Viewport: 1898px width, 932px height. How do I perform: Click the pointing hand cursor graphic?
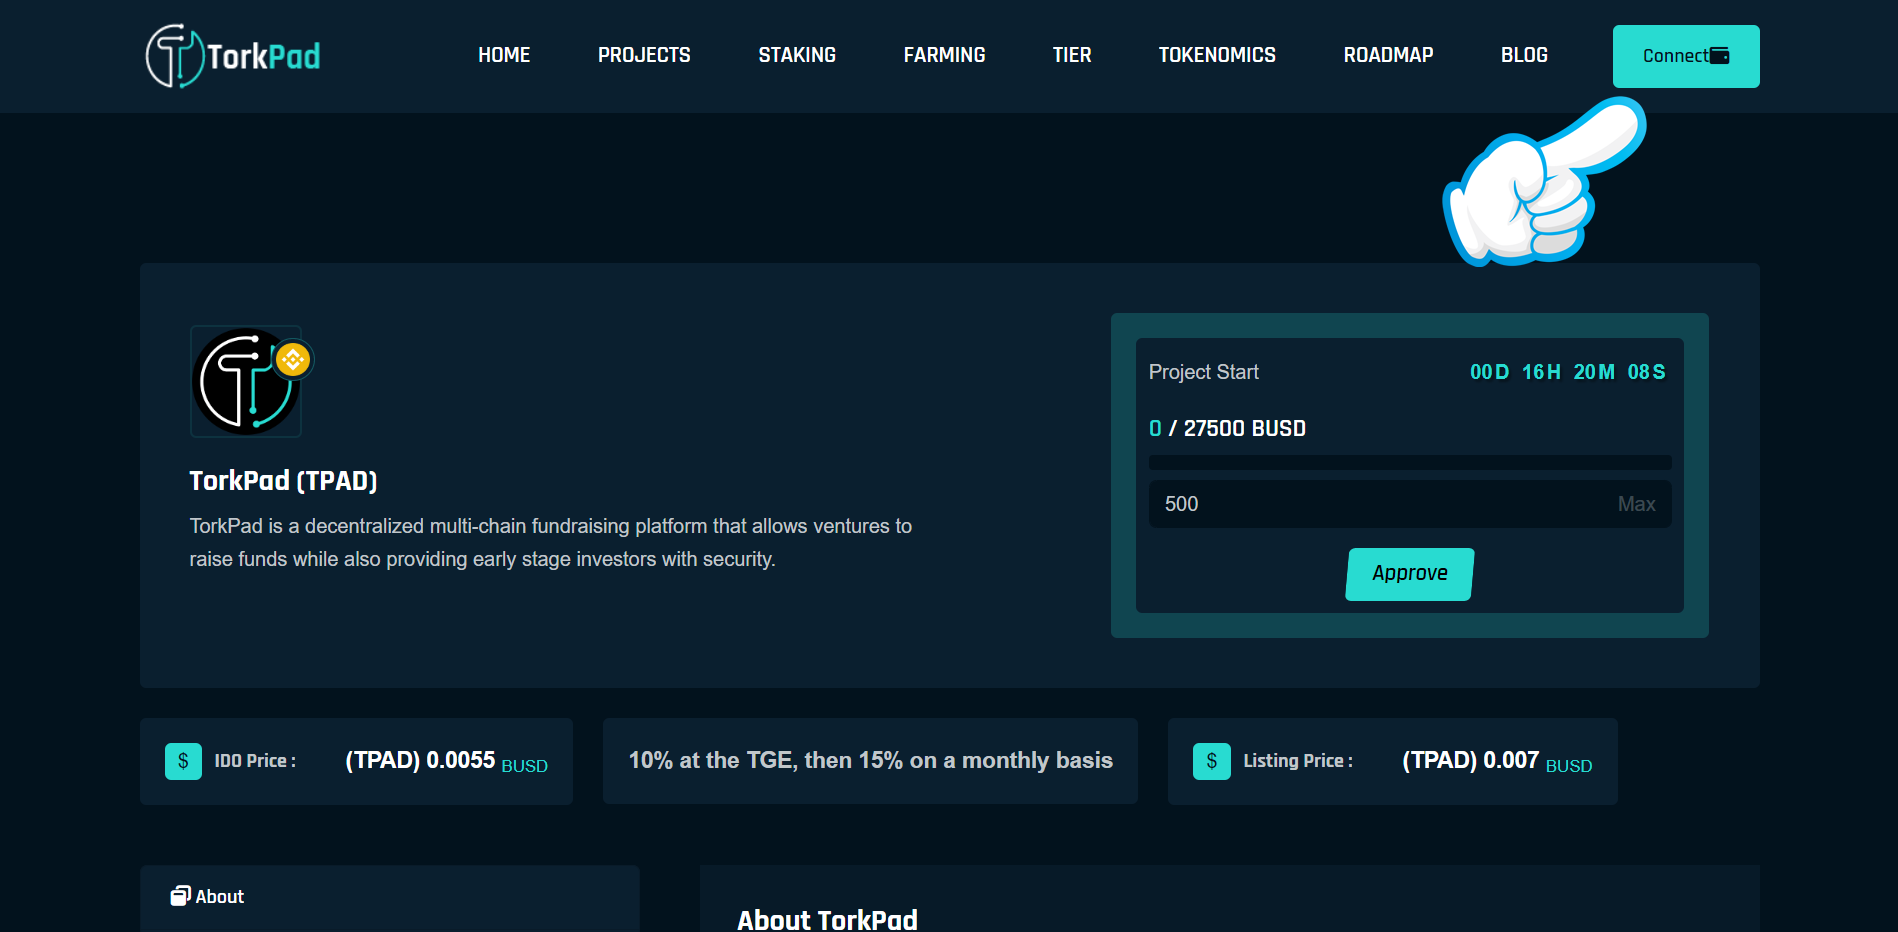[1542, 183]
